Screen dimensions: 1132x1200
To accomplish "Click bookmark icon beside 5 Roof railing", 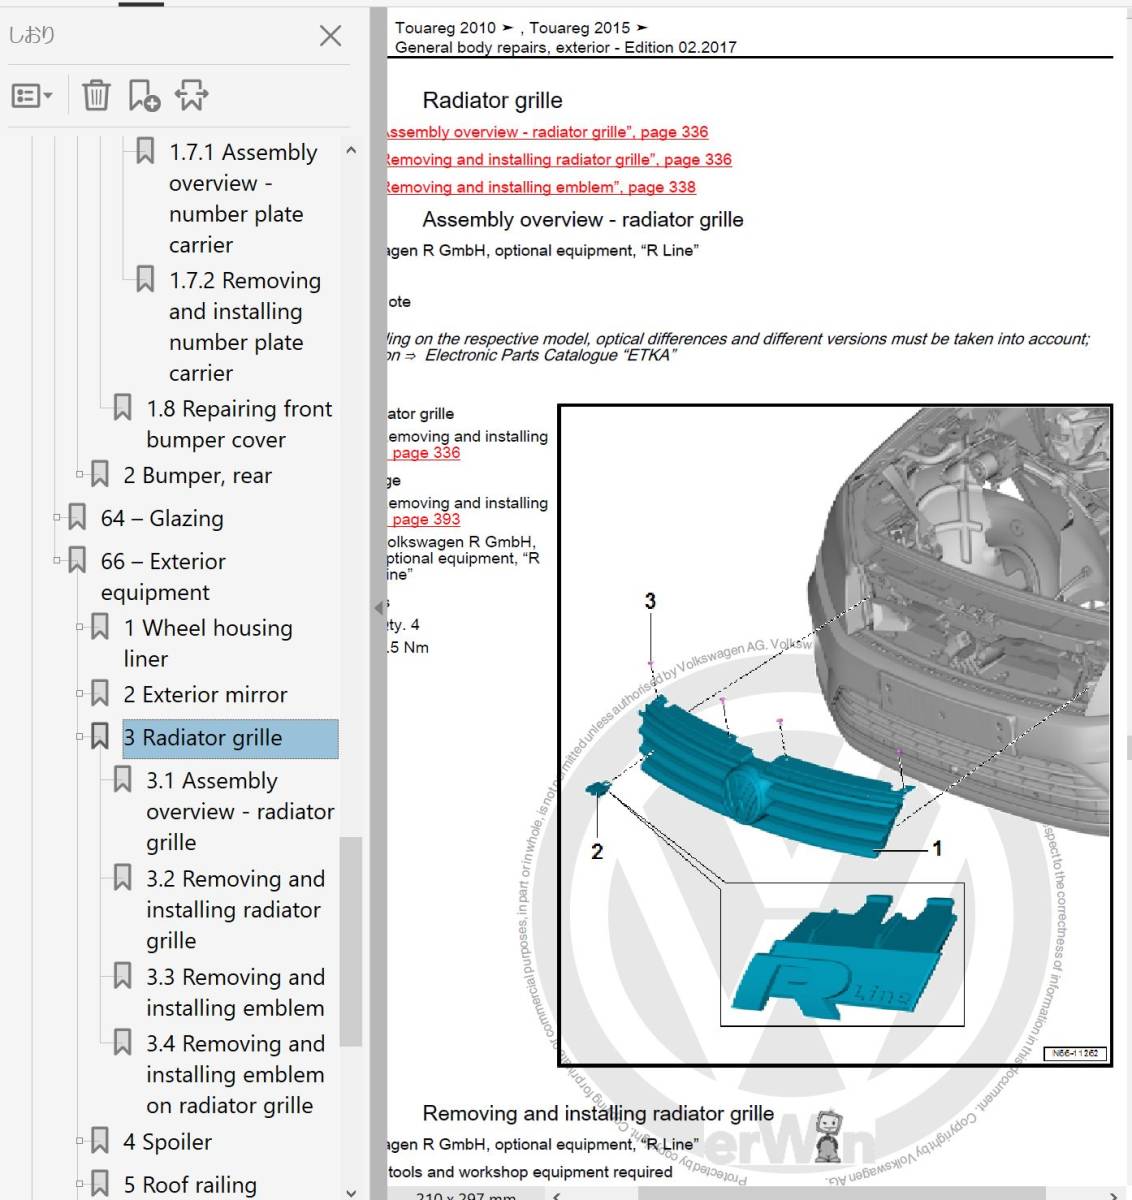I will (99, 1183).
